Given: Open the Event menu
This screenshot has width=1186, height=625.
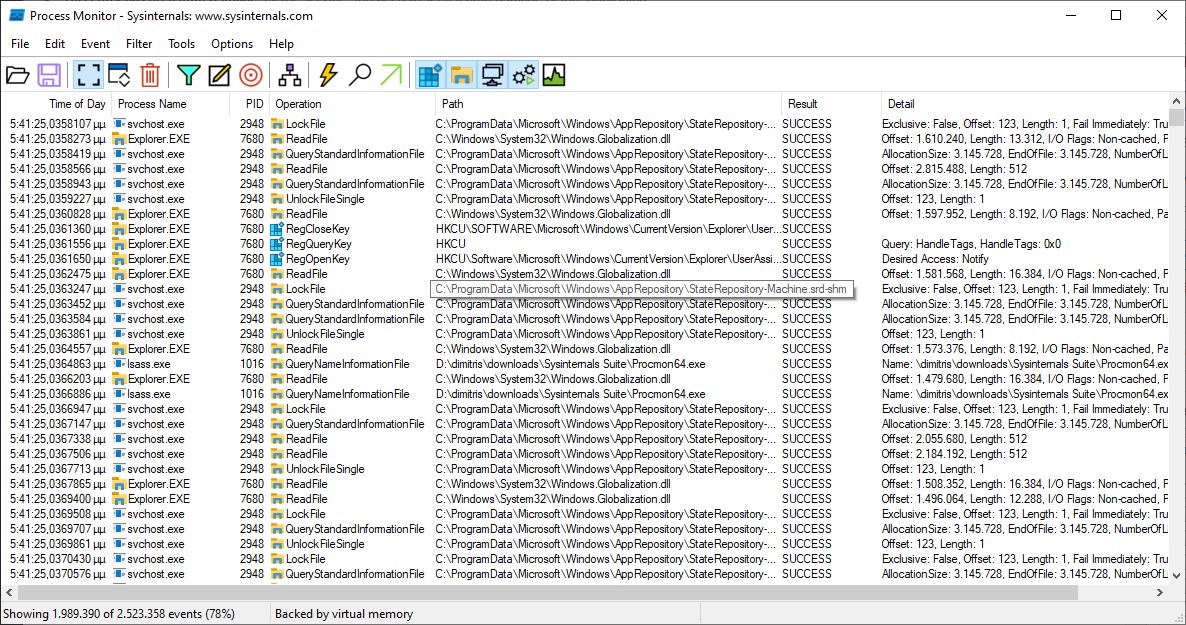Looking at the screenshot, I should [95, 44].
